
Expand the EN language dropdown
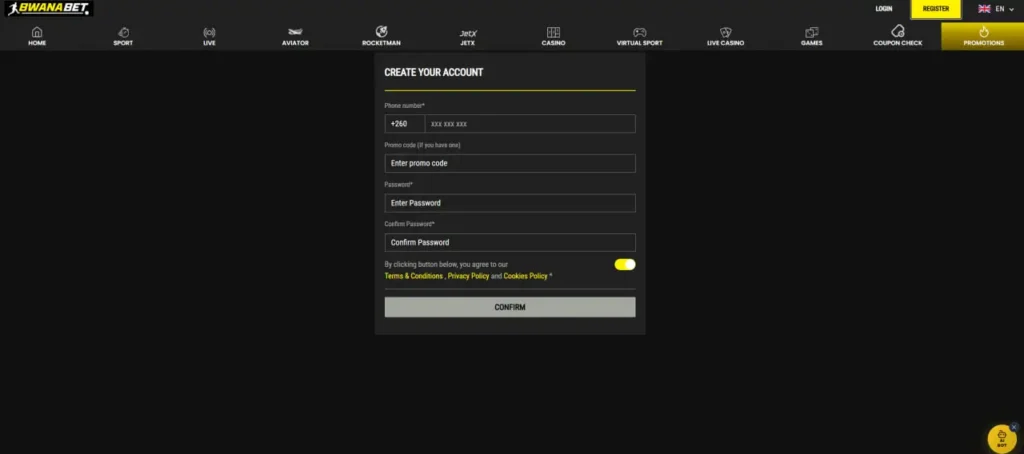[1004, 9]
